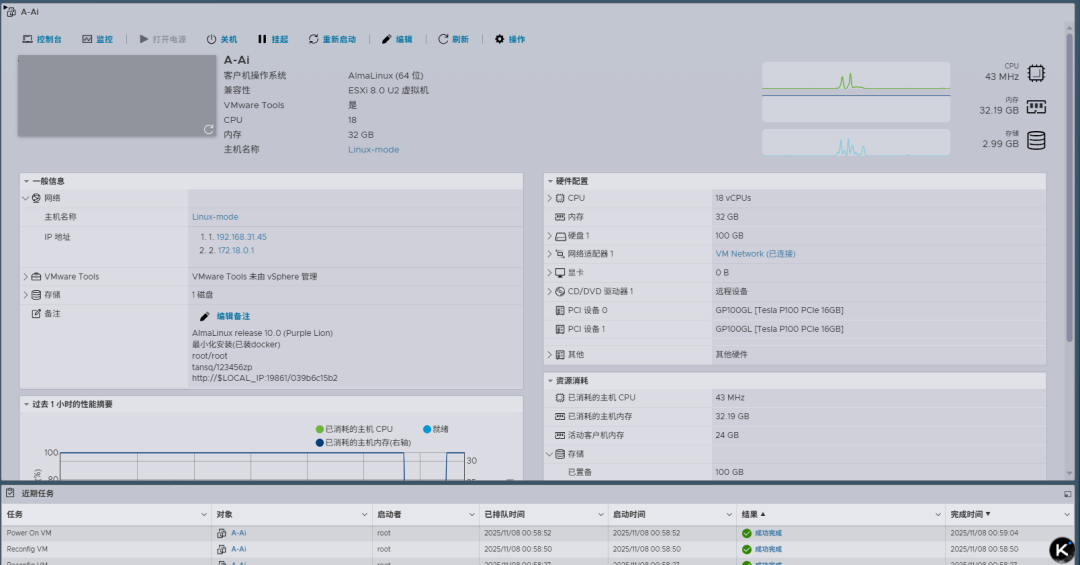Click the CD/DVD drive icon
The image size is (1080, 565).
pyautogui.click(x=560, y=291)
